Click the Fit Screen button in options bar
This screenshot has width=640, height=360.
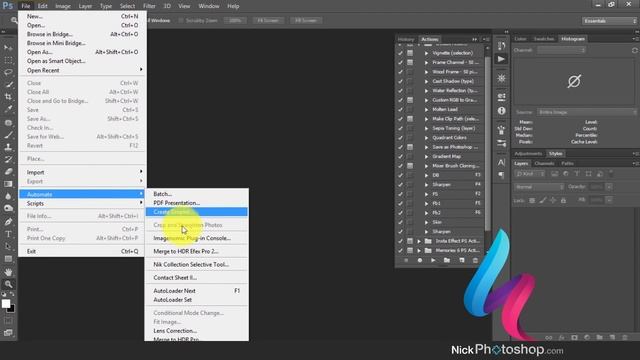[268, 20]
